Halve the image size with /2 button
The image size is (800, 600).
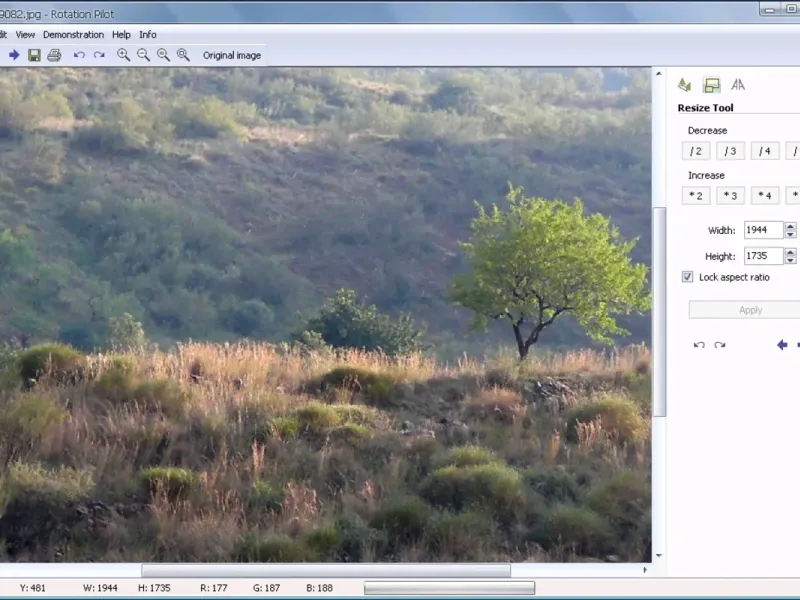click(x=696, y=151)
